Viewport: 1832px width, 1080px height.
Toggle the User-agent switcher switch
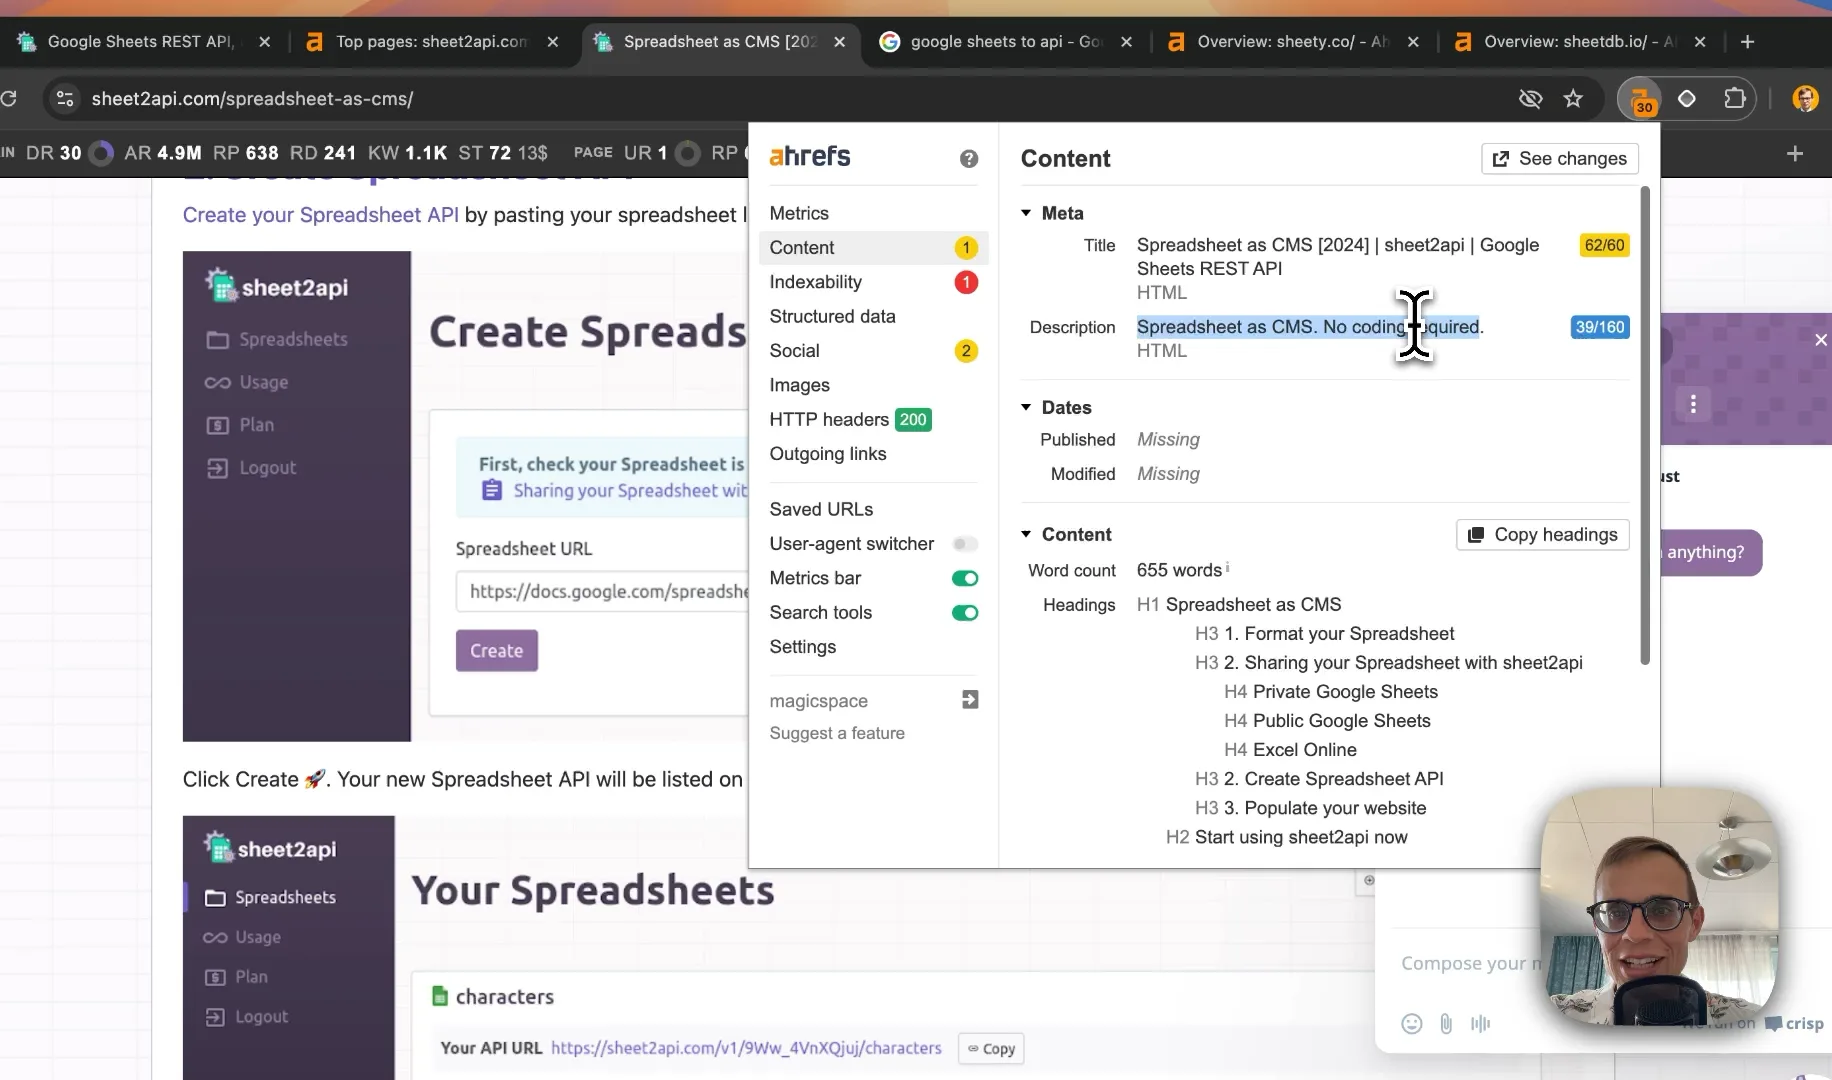click(965, 544)
